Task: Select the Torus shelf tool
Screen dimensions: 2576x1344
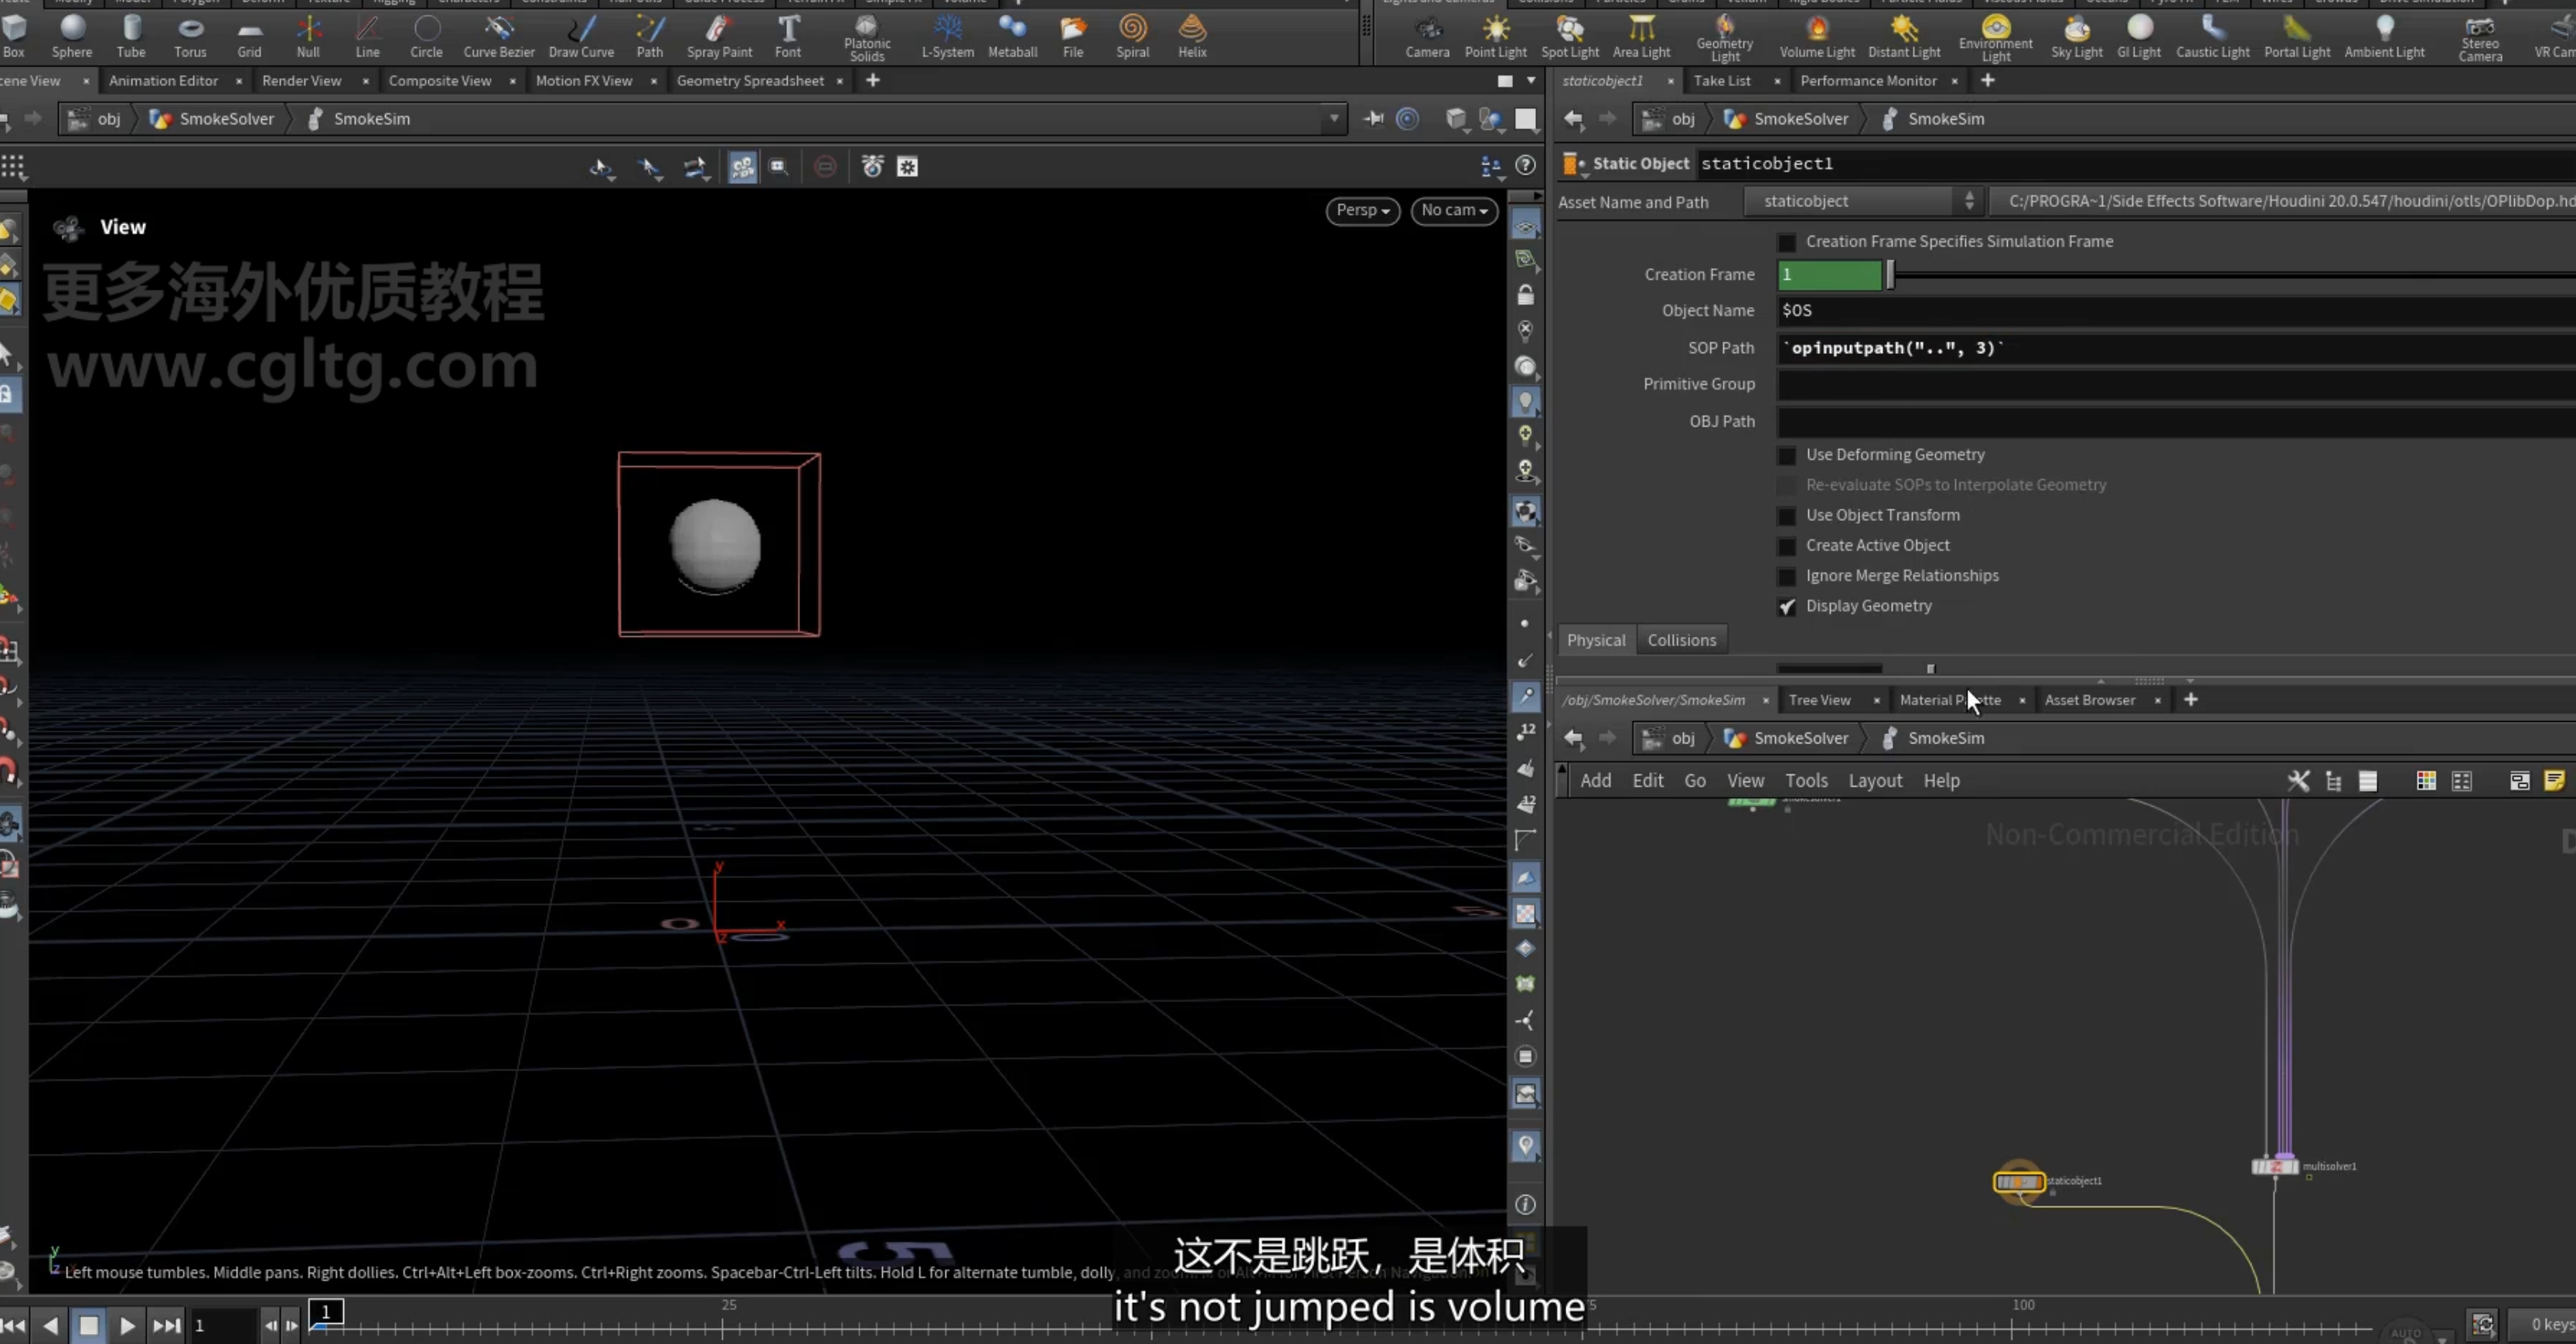Action: coord(190,37)
